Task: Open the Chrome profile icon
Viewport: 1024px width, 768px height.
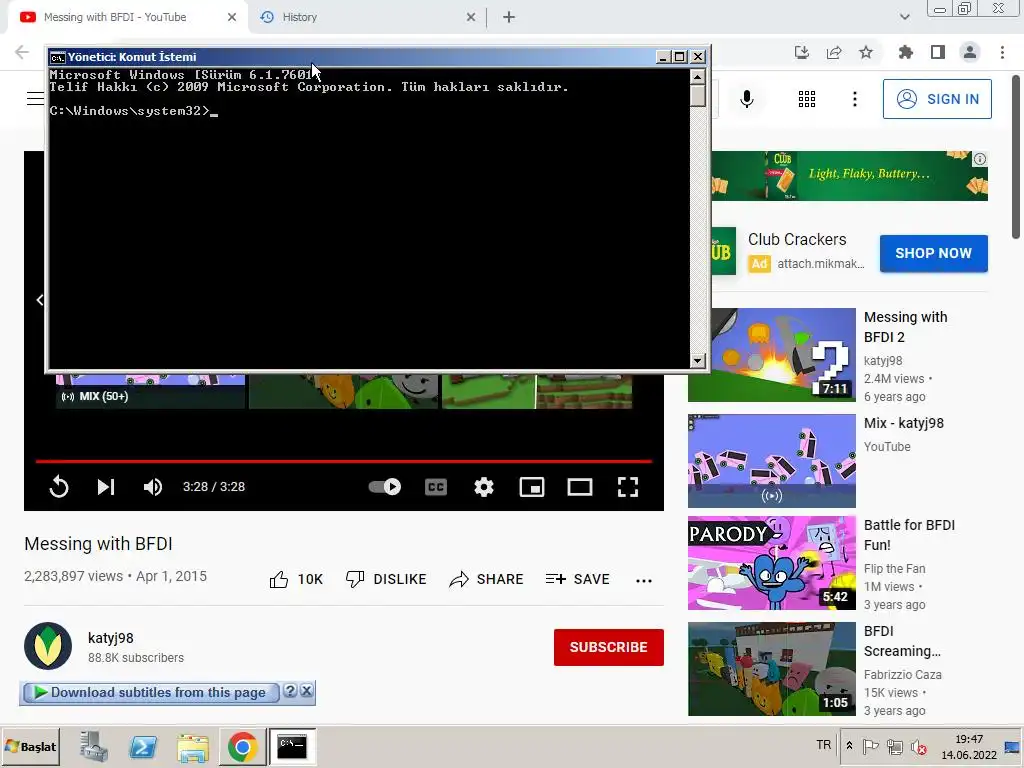Action: click(970, 52)
